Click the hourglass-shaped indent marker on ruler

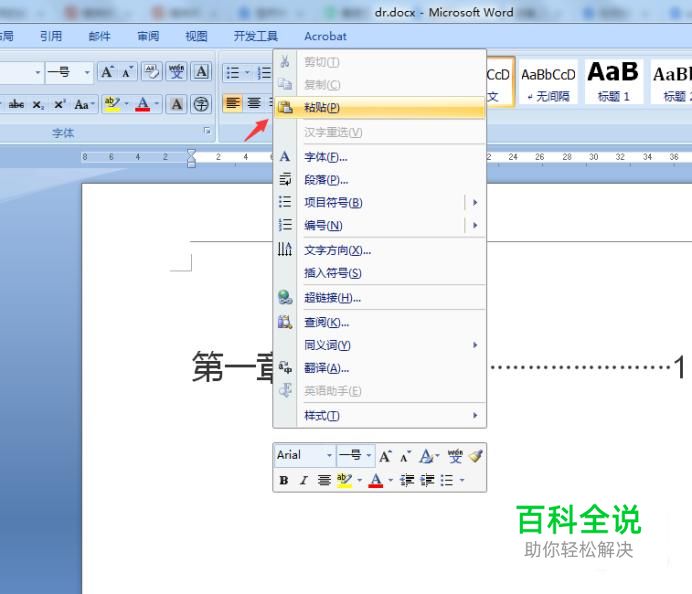pyautogui.click(x=191, y=158)
